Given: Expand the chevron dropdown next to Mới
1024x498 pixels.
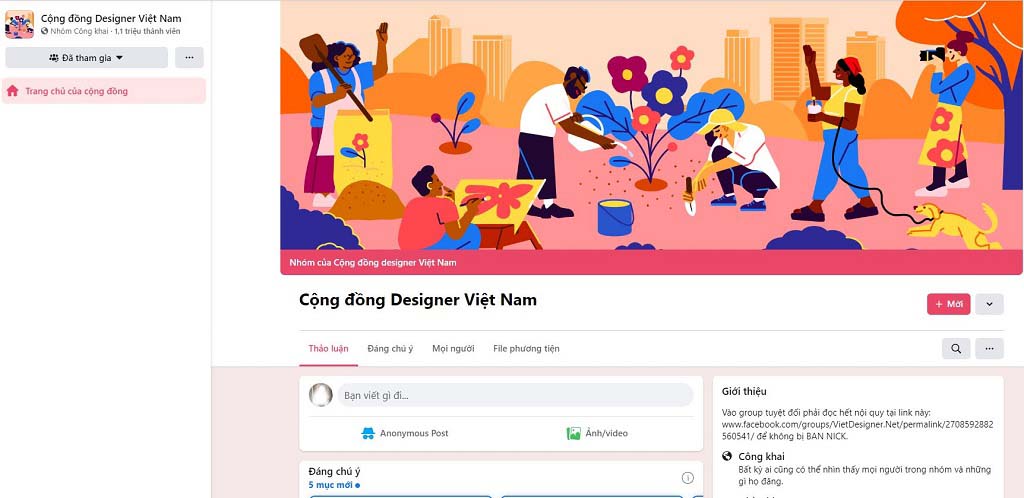Looking at the screenshot, I should coord(989,304).
